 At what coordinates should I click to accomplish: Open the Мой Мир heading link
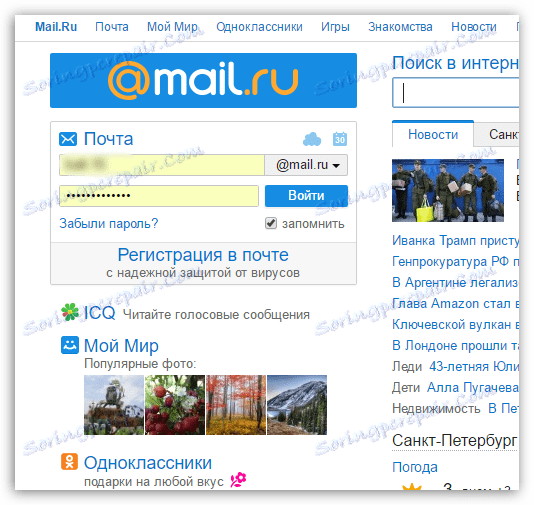click(121, 346)
